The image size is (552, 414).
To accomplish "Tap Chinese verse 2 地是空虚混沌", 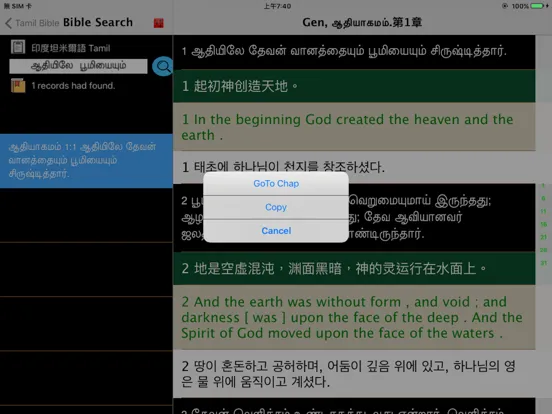I will [354, 269].
